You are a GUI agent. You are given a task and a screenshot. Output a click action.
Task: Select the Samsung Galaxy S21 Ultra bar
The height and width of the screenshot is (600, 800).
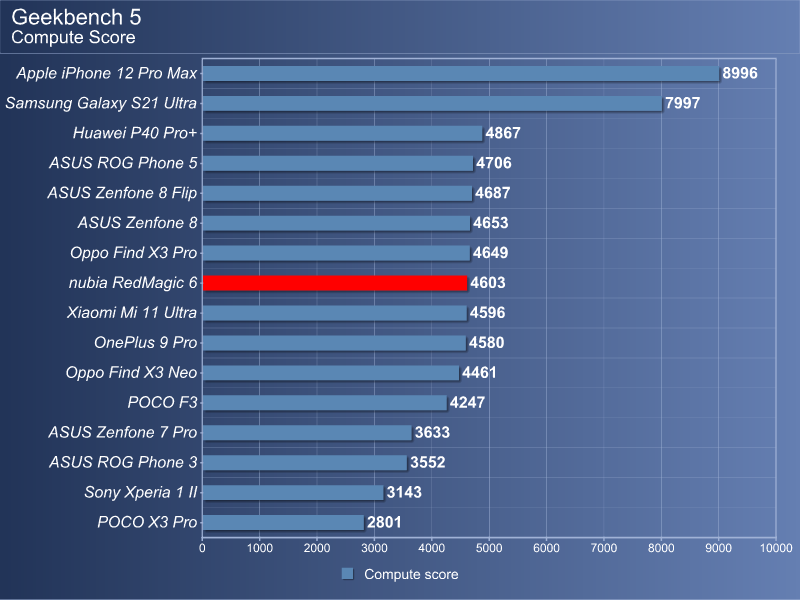coord(432,104)
